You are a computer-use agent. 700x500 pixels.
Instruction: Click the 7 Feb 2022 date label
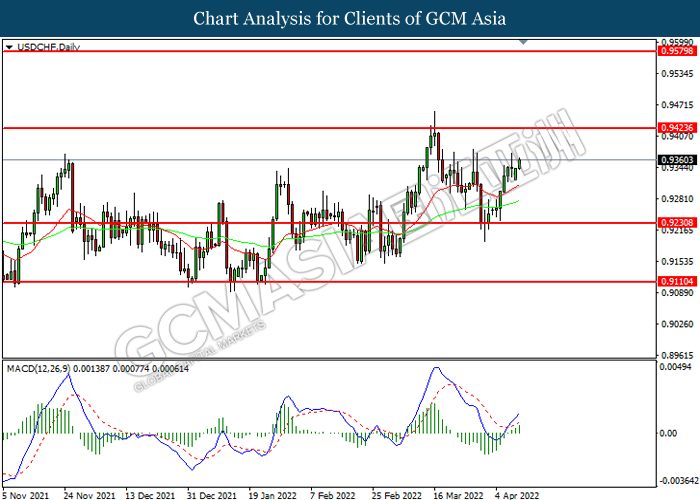tap(333, 495)
